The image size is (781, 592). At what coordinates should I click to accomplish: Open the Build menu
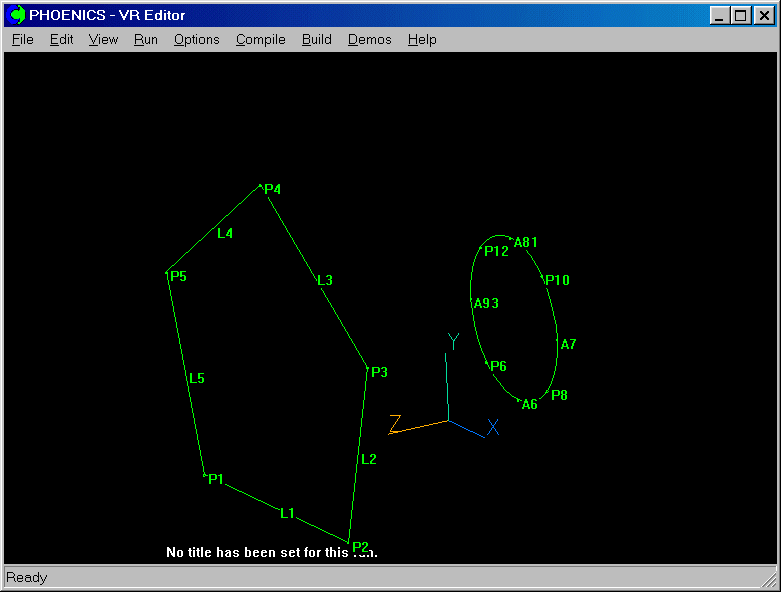pyautogui.click(x=316, y=40)
